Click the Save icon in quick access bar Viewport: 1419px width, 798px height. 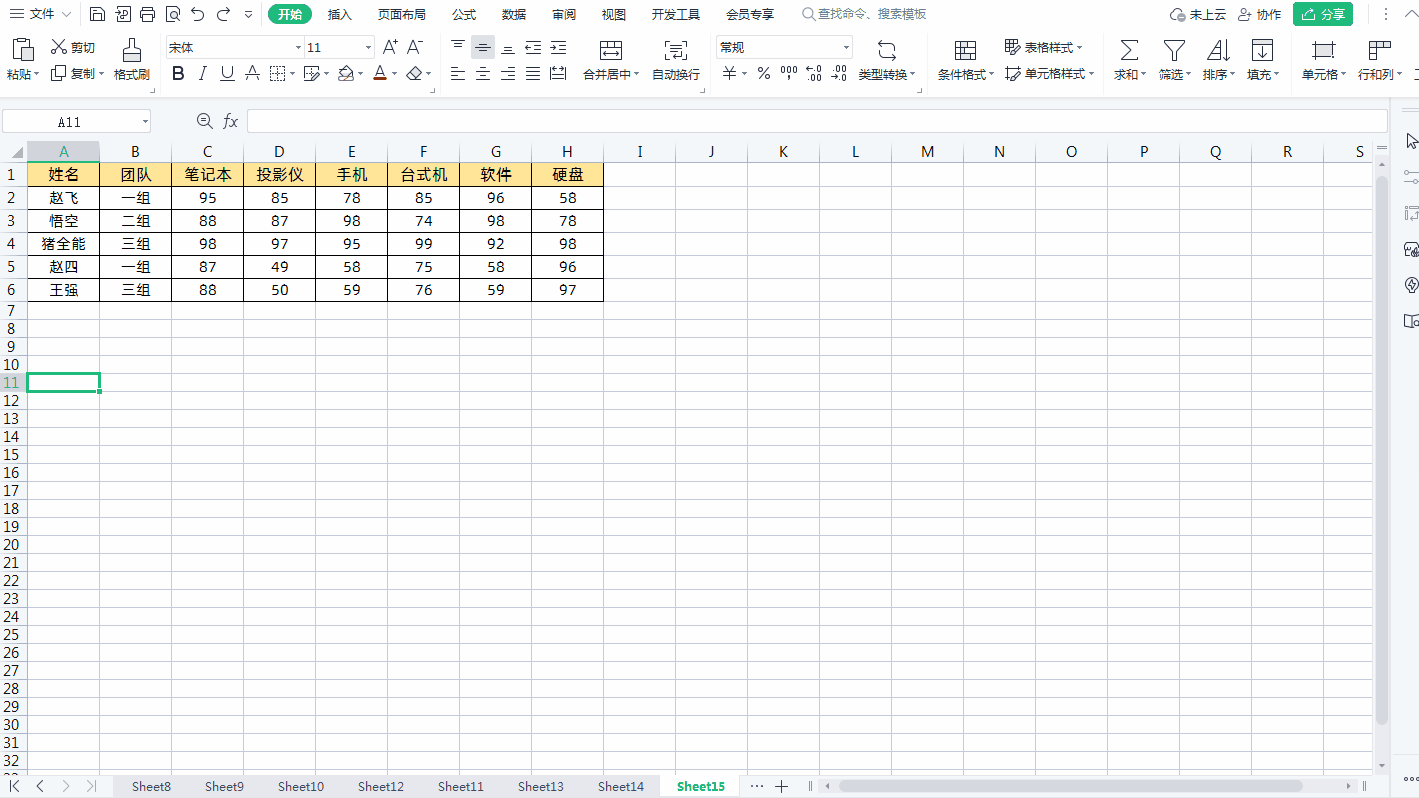pos(97,14)
